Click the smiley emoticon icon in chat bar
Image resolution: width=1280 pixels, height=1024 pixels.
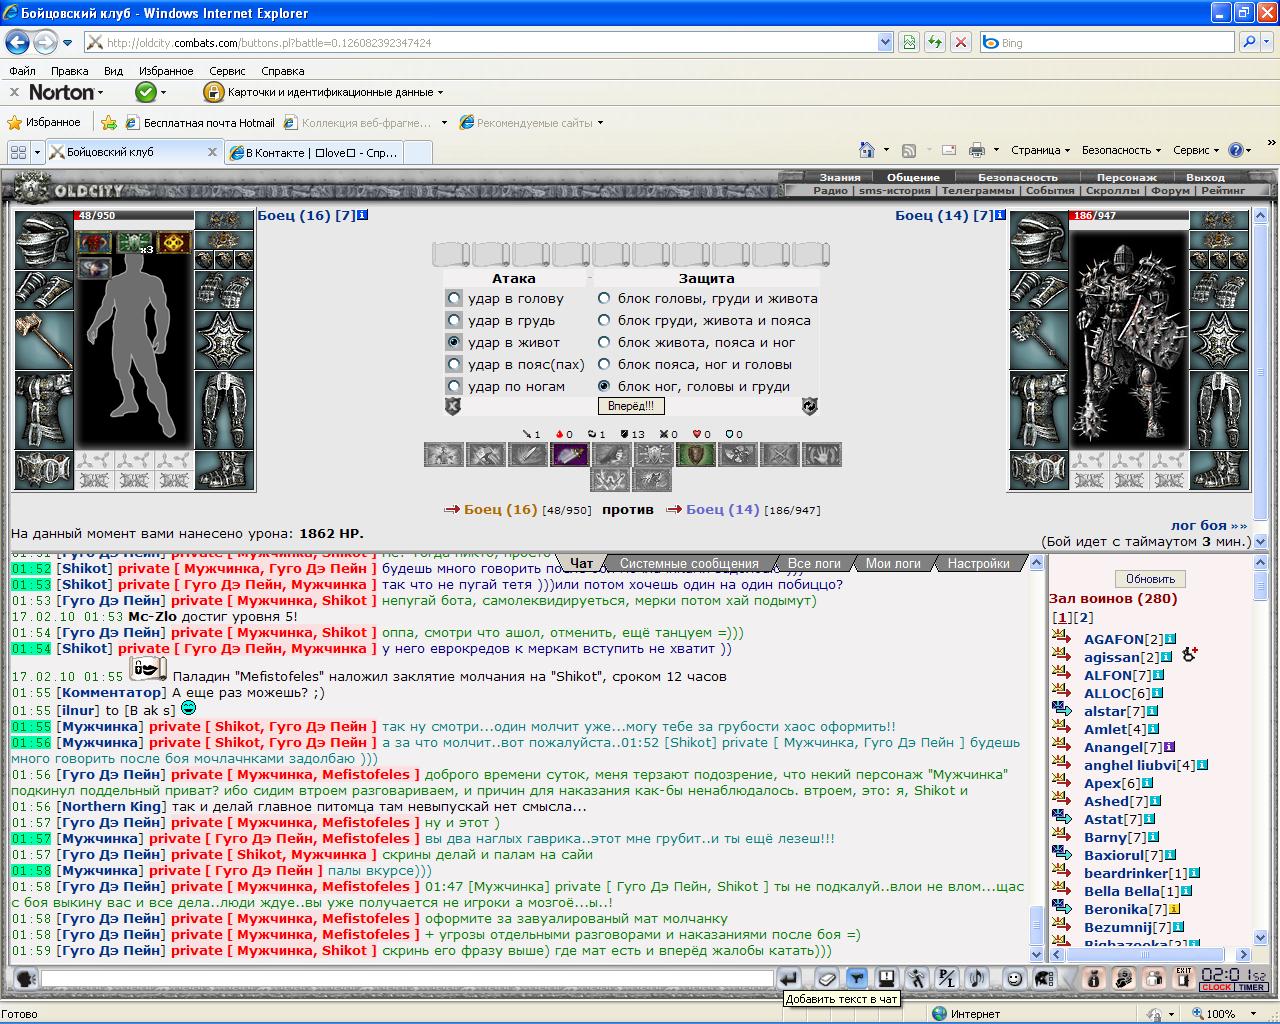coord(1014,978)
